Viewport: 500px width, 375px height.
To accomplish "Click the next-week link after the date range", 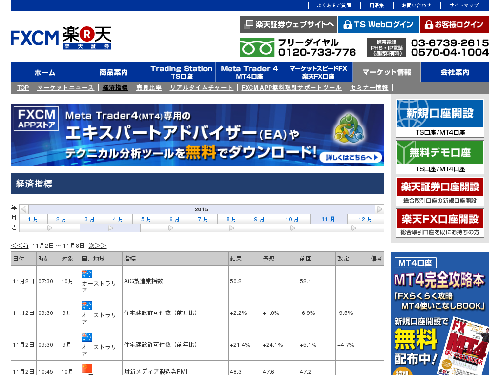I will click(x=97, y=246).
